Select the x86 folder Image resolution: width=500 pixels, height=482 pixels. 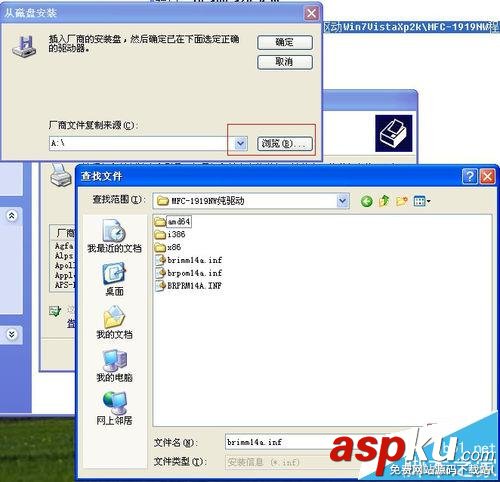[168, 247]
